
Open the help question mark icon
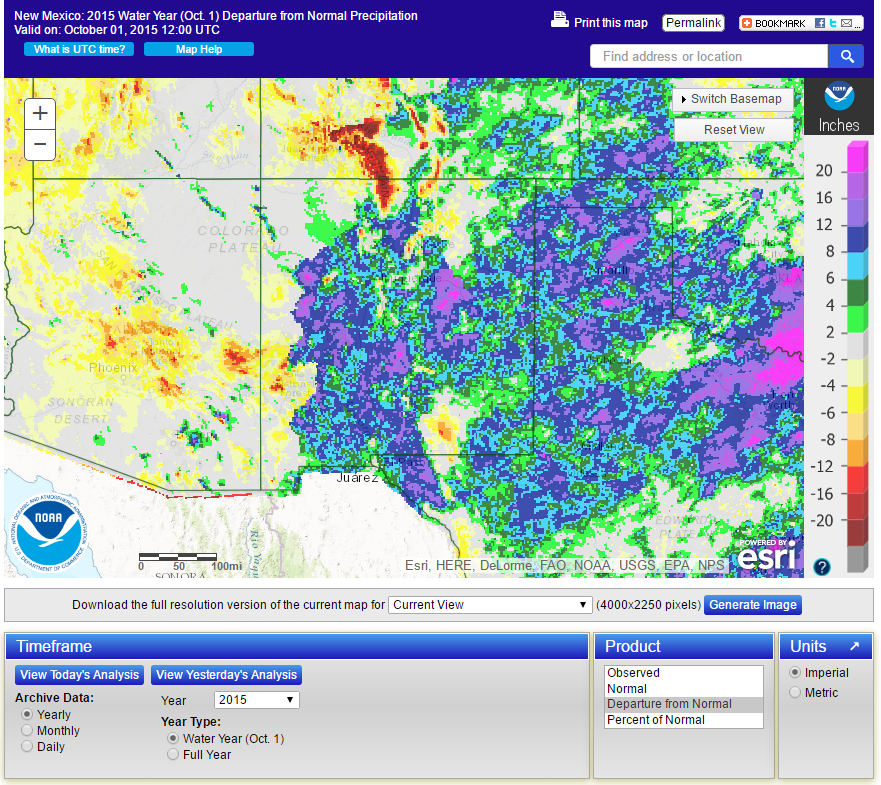(x=821, y=567)
